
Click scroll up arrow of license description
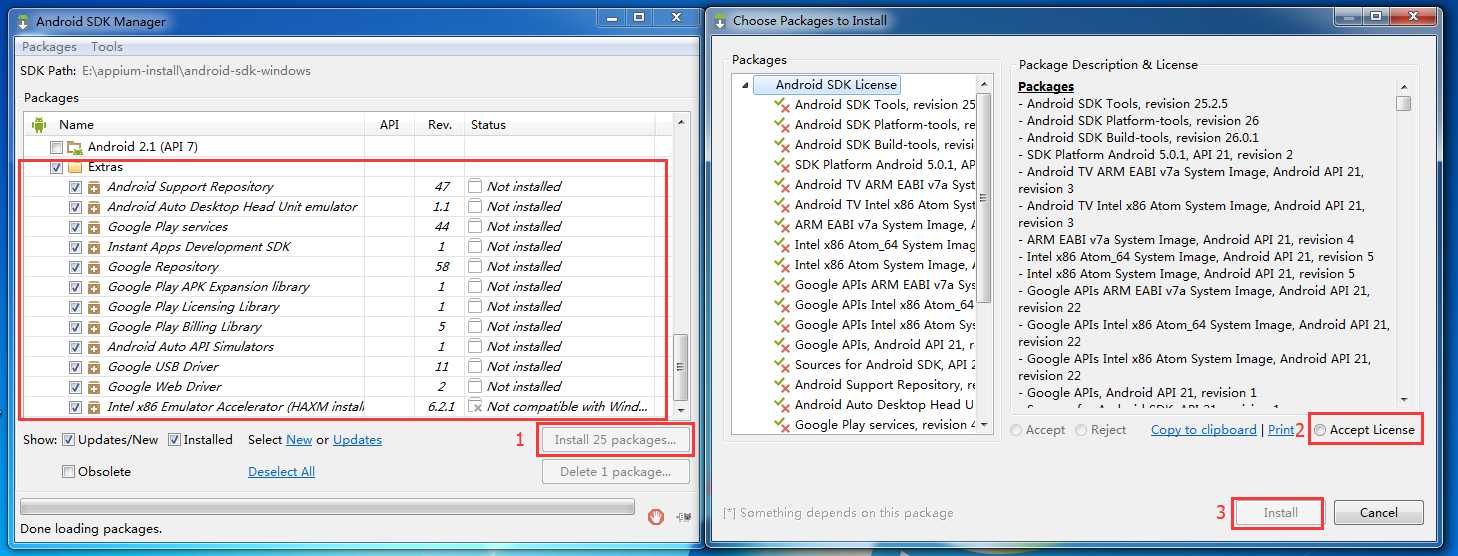point(1404,87)
